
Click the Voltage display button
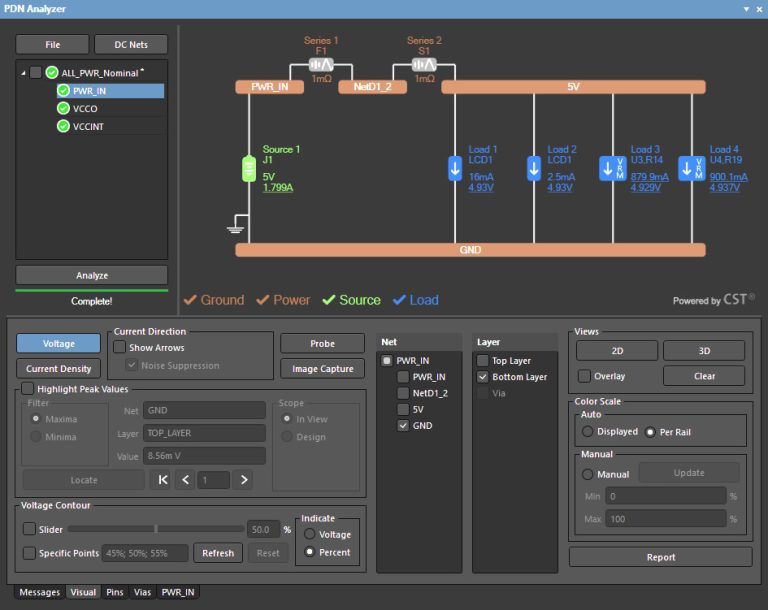(x=58, y=343)
